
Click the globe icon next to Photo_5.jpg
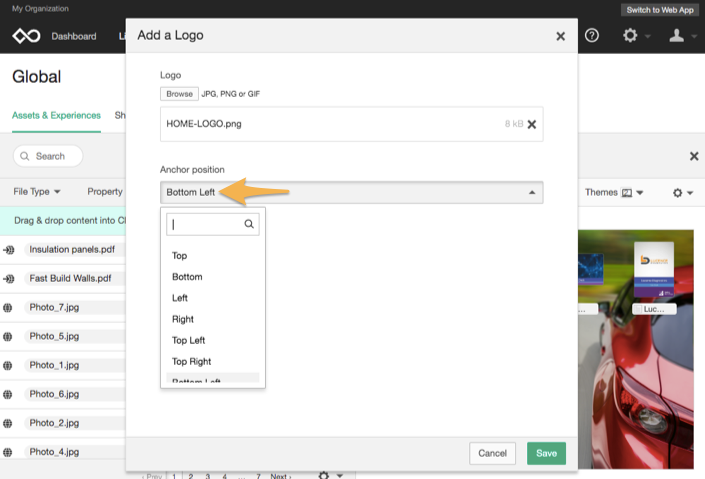[8, 336]
